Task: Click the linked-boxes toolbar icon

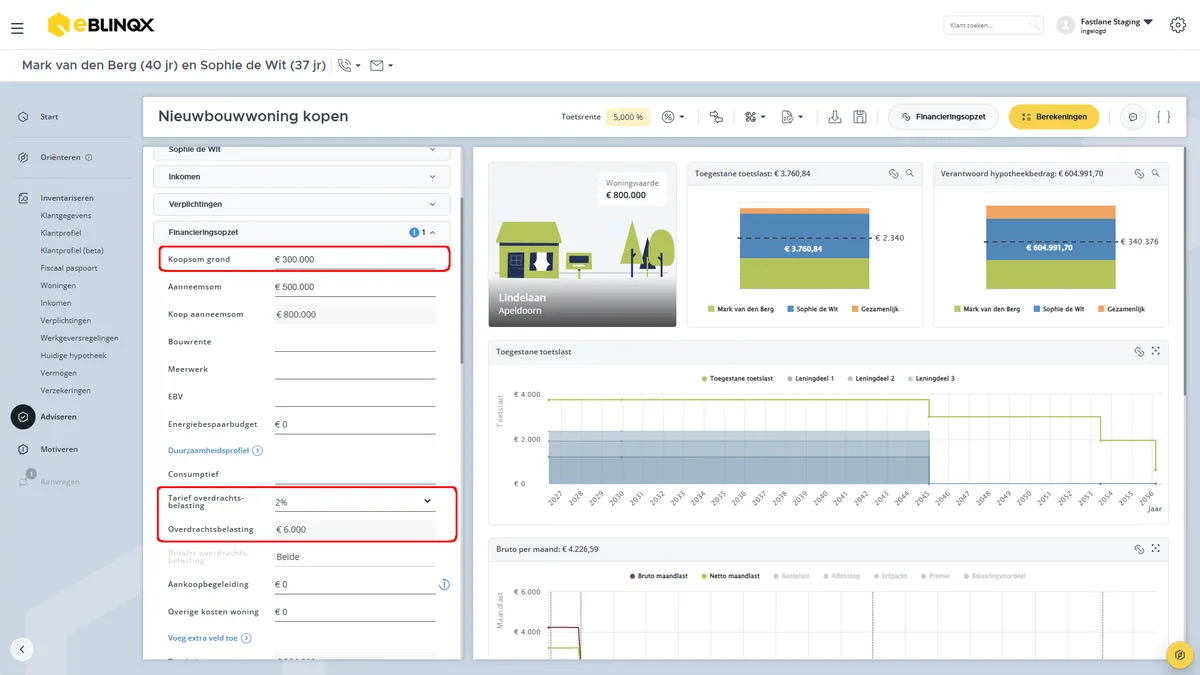Action: 716,117
